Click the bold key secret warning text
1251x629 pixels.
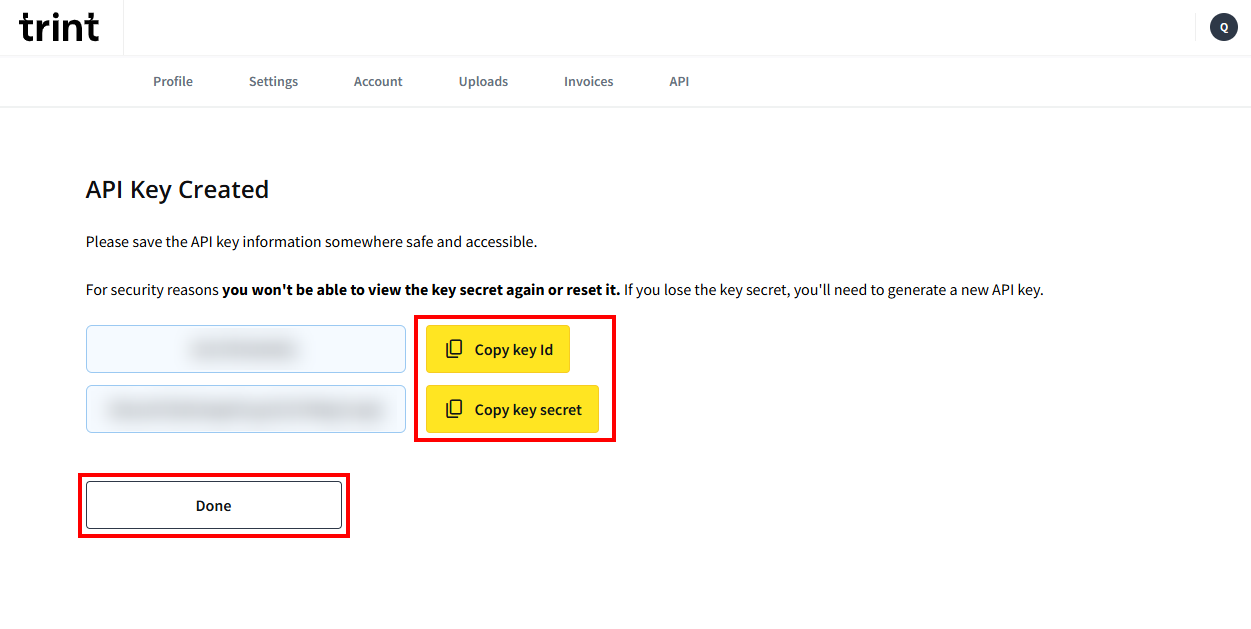pos(420,290)
